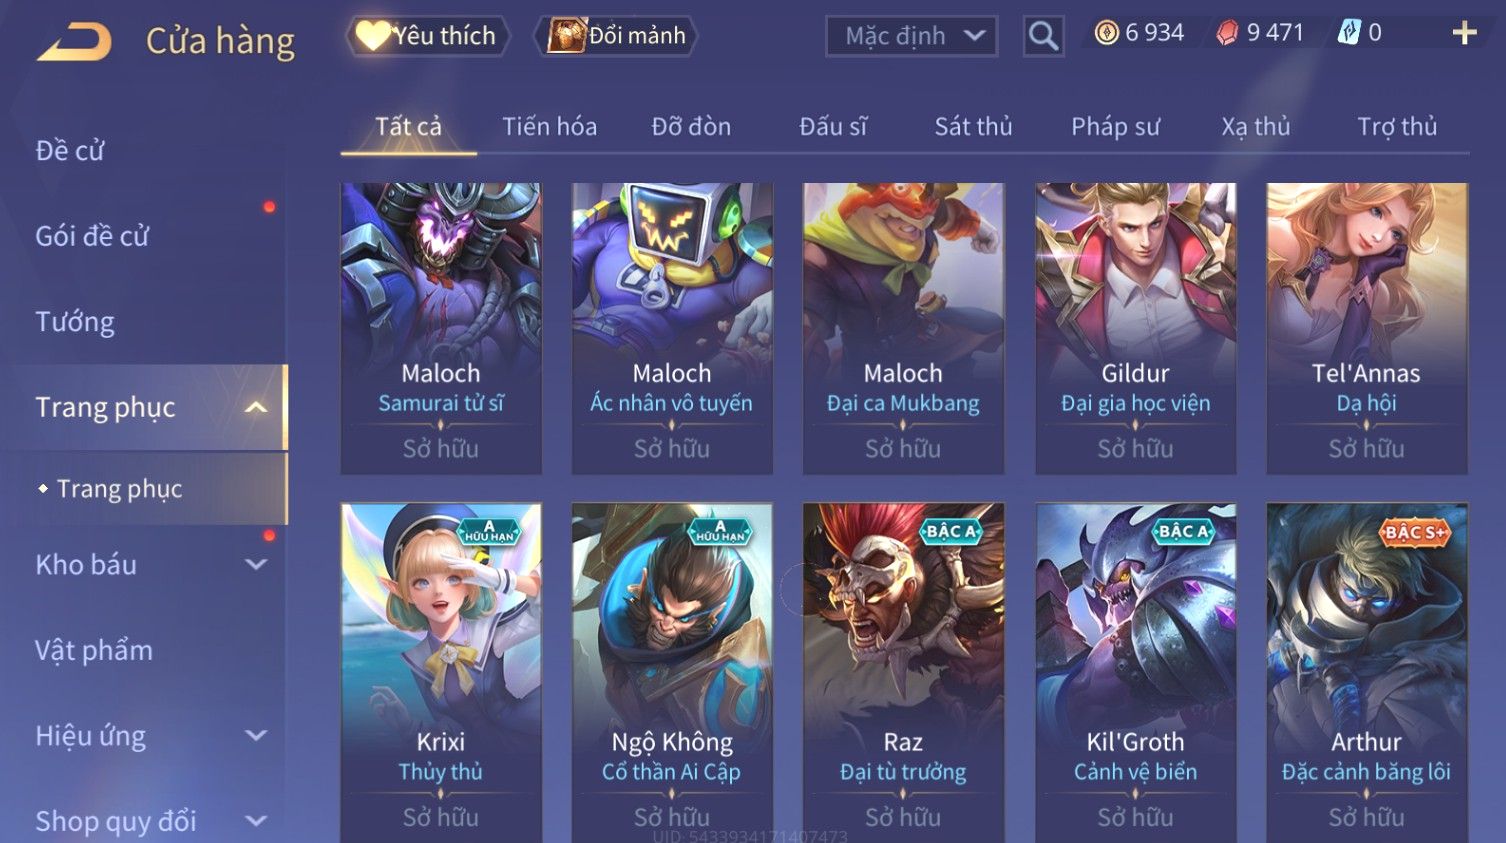Go back using the golden arrow icon
The height and width of the screenshot is (843, 1506).
pyautogui.click(x=74, y=41)
